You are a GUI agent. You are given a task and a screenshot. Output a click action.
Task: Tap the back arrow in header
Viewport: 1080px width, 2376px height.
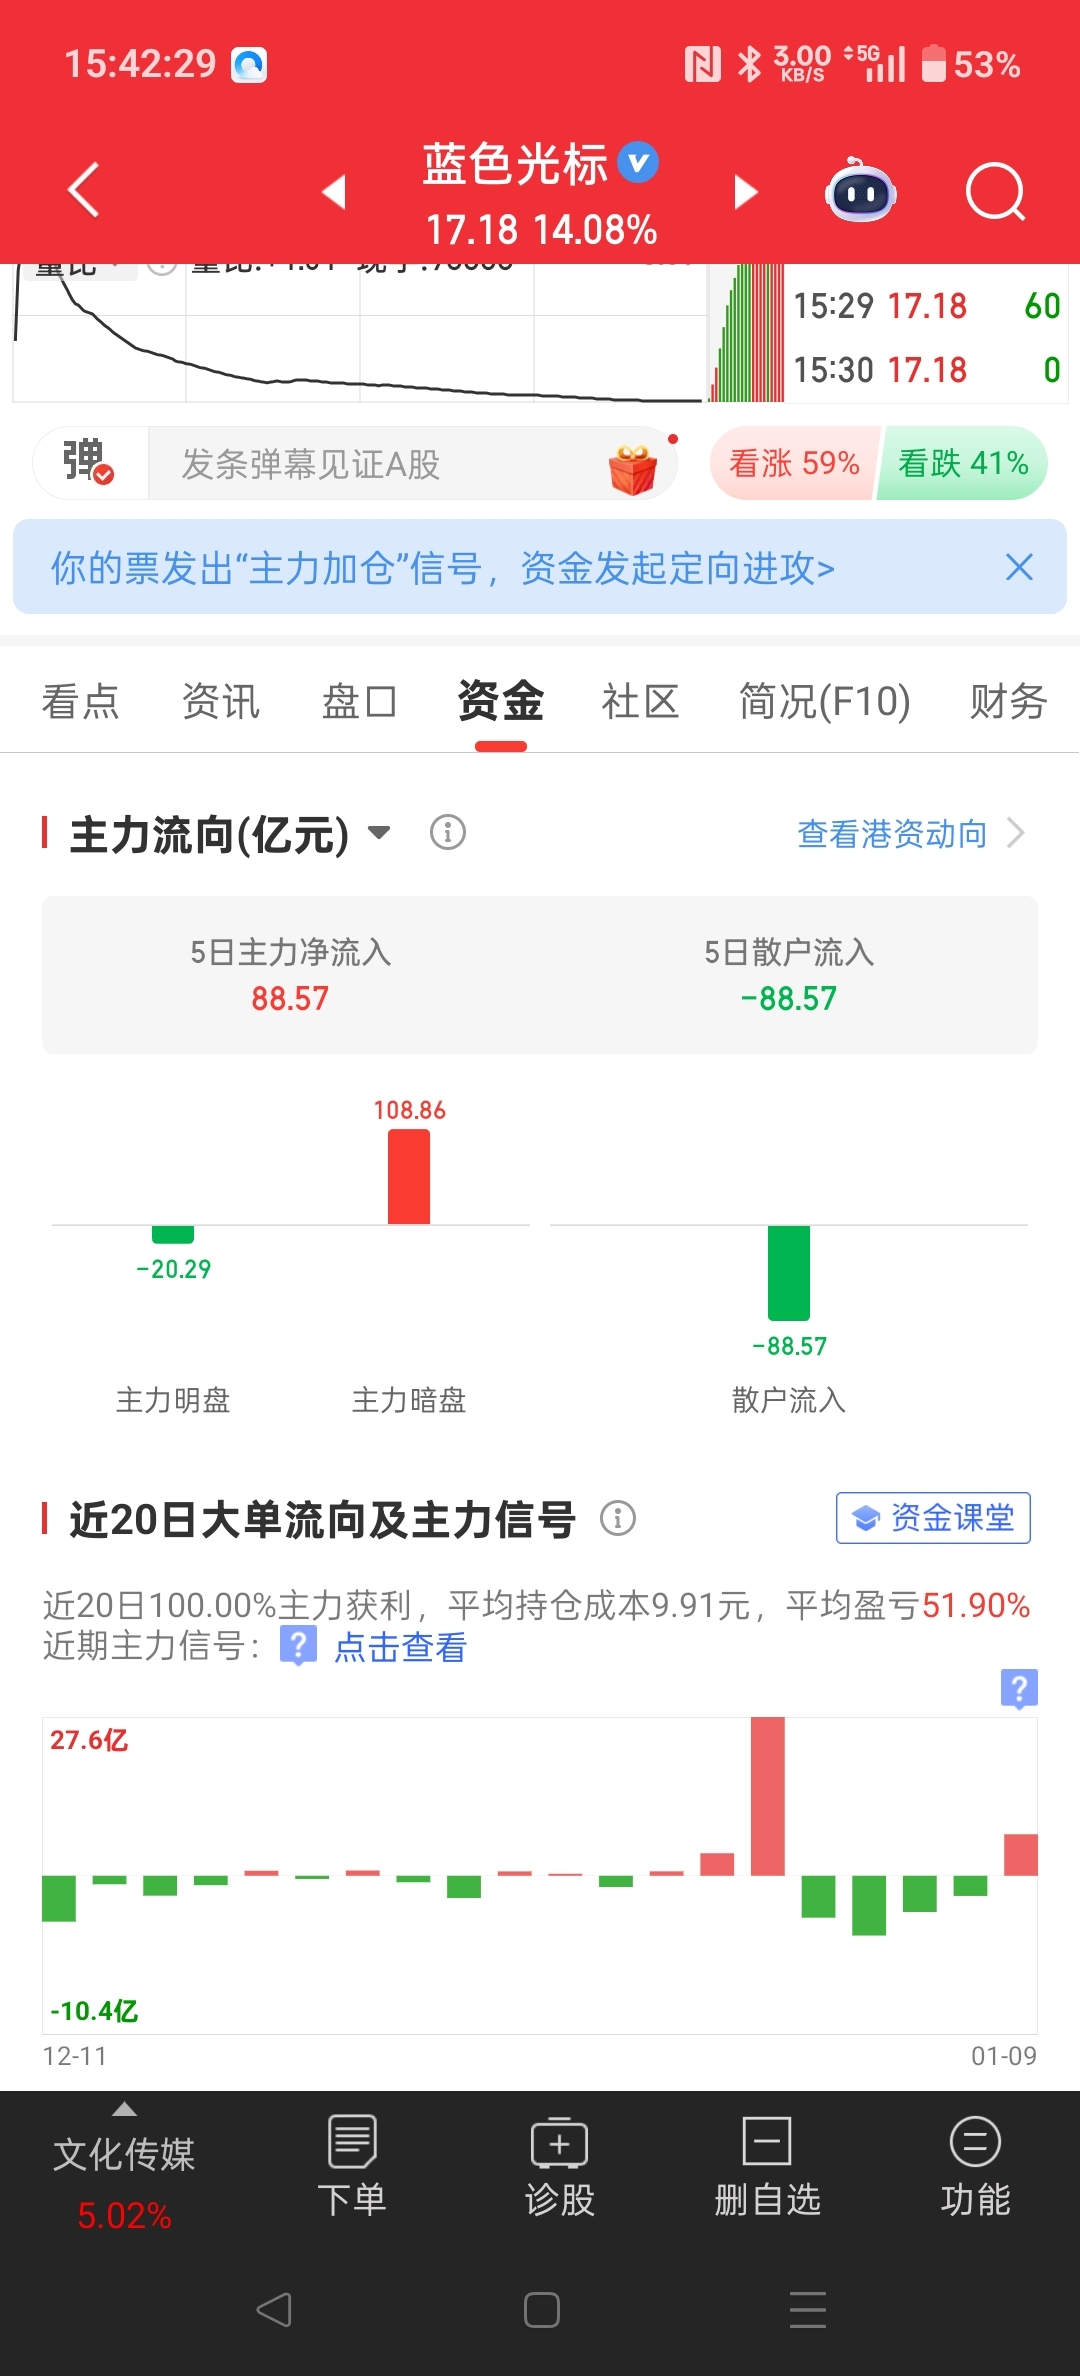tap(84, 190)
